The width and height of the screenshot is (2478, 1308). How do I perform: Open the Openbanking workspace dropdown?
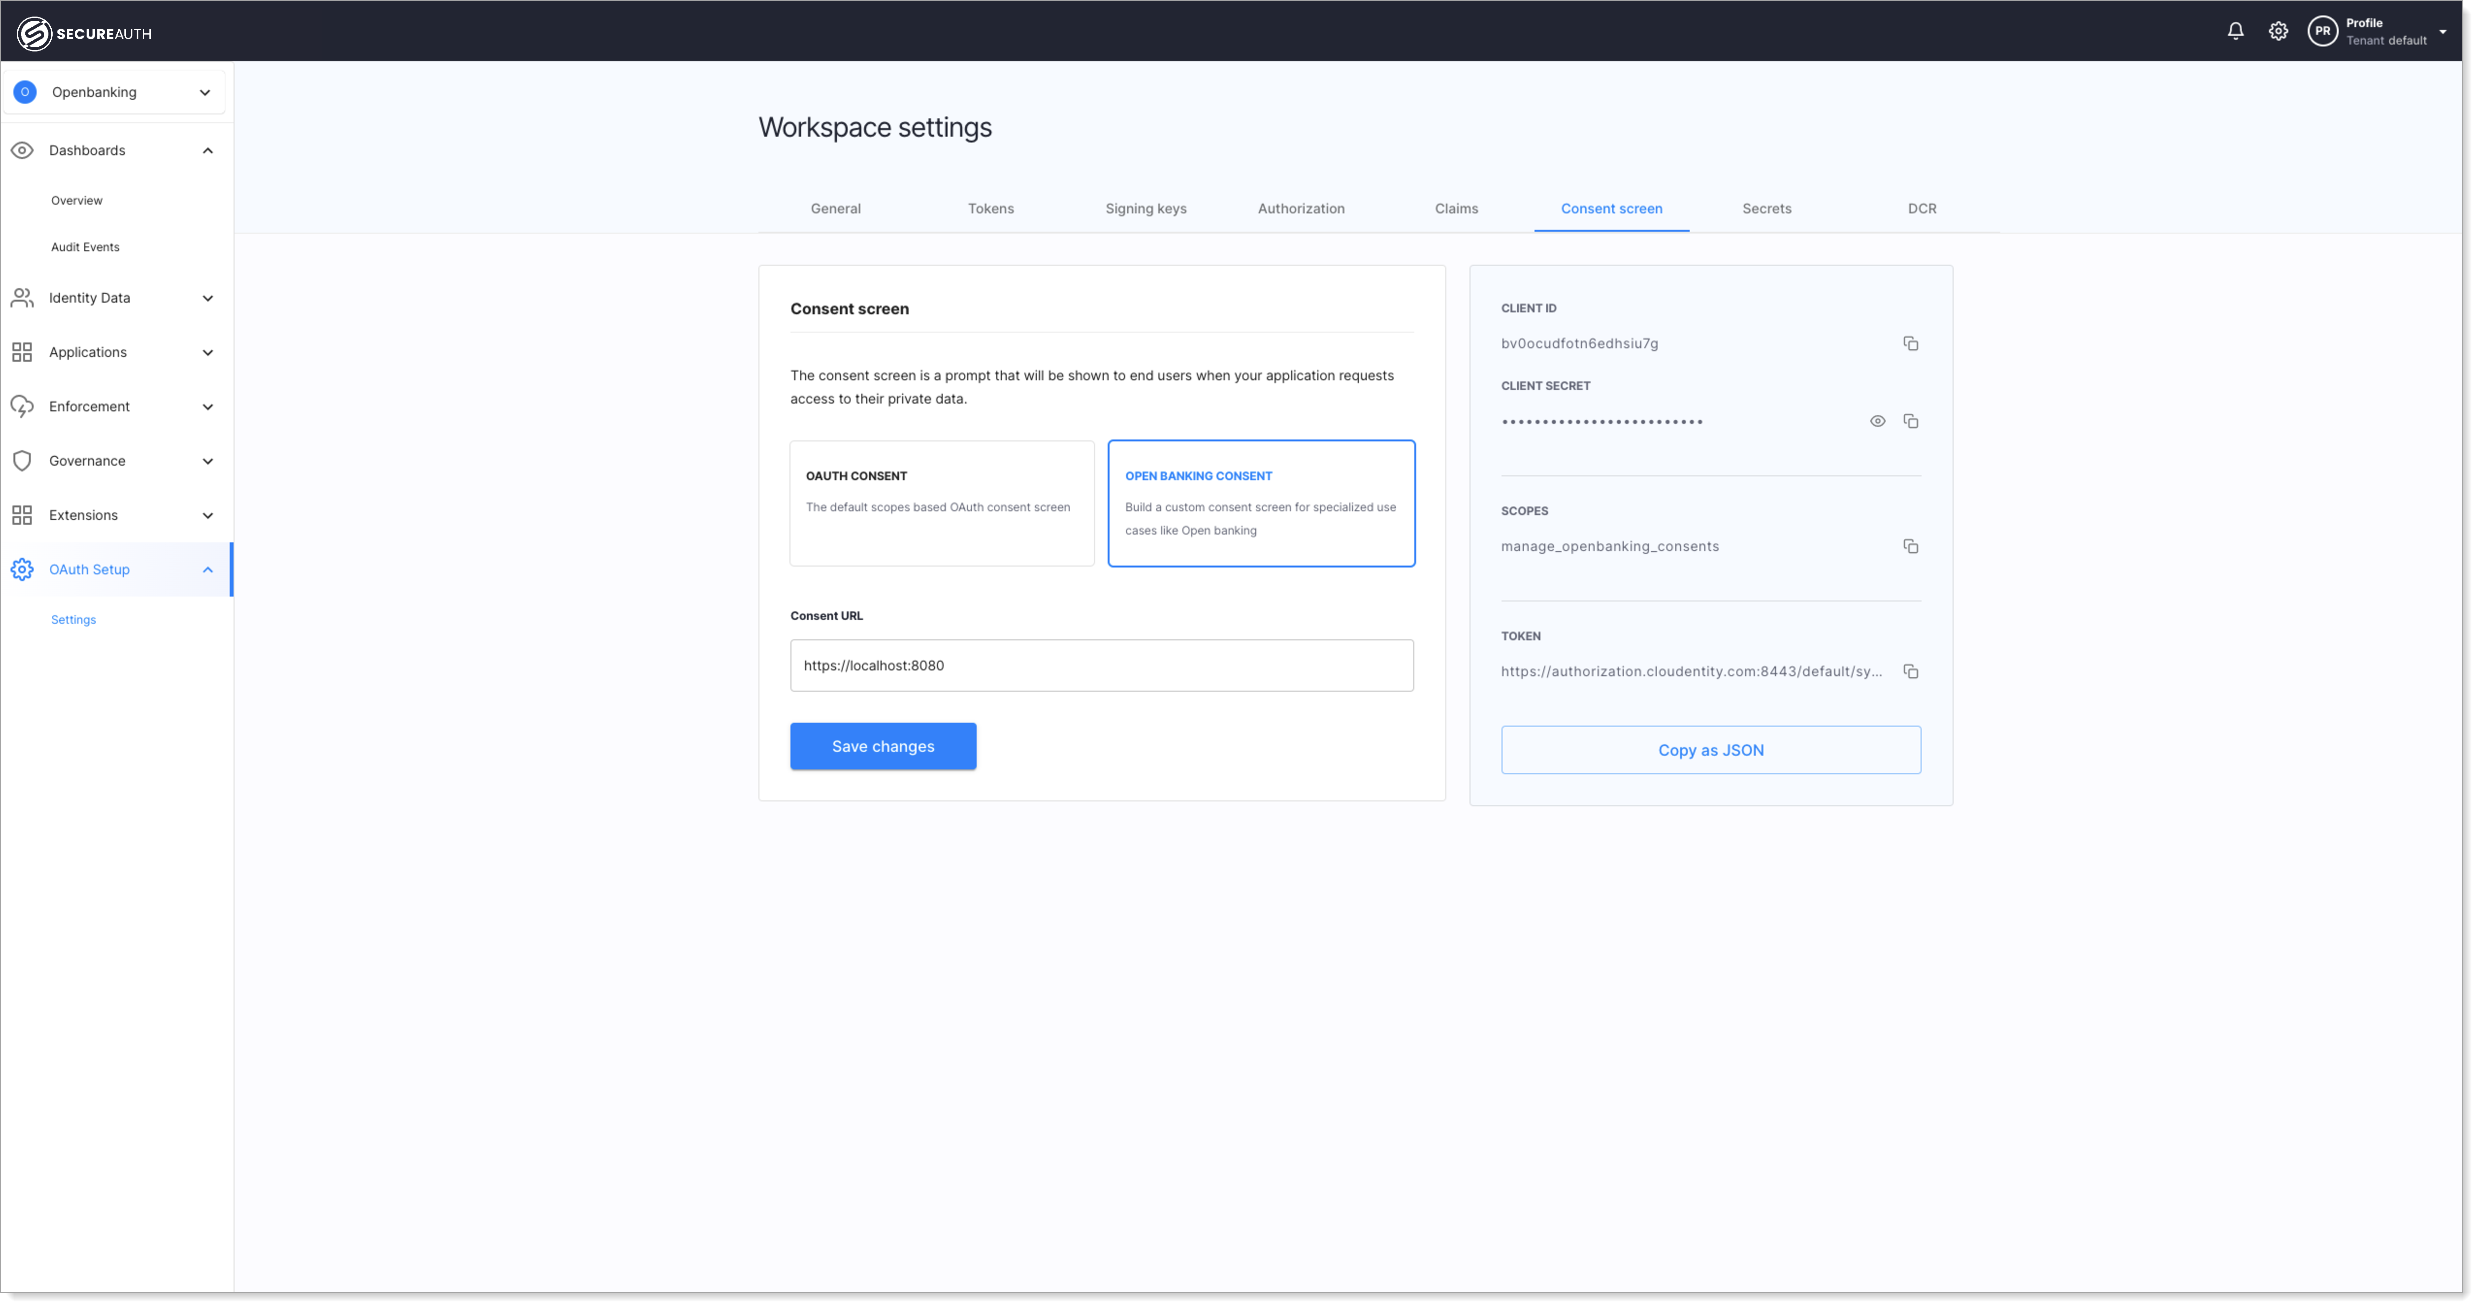[x=114, y=92]
